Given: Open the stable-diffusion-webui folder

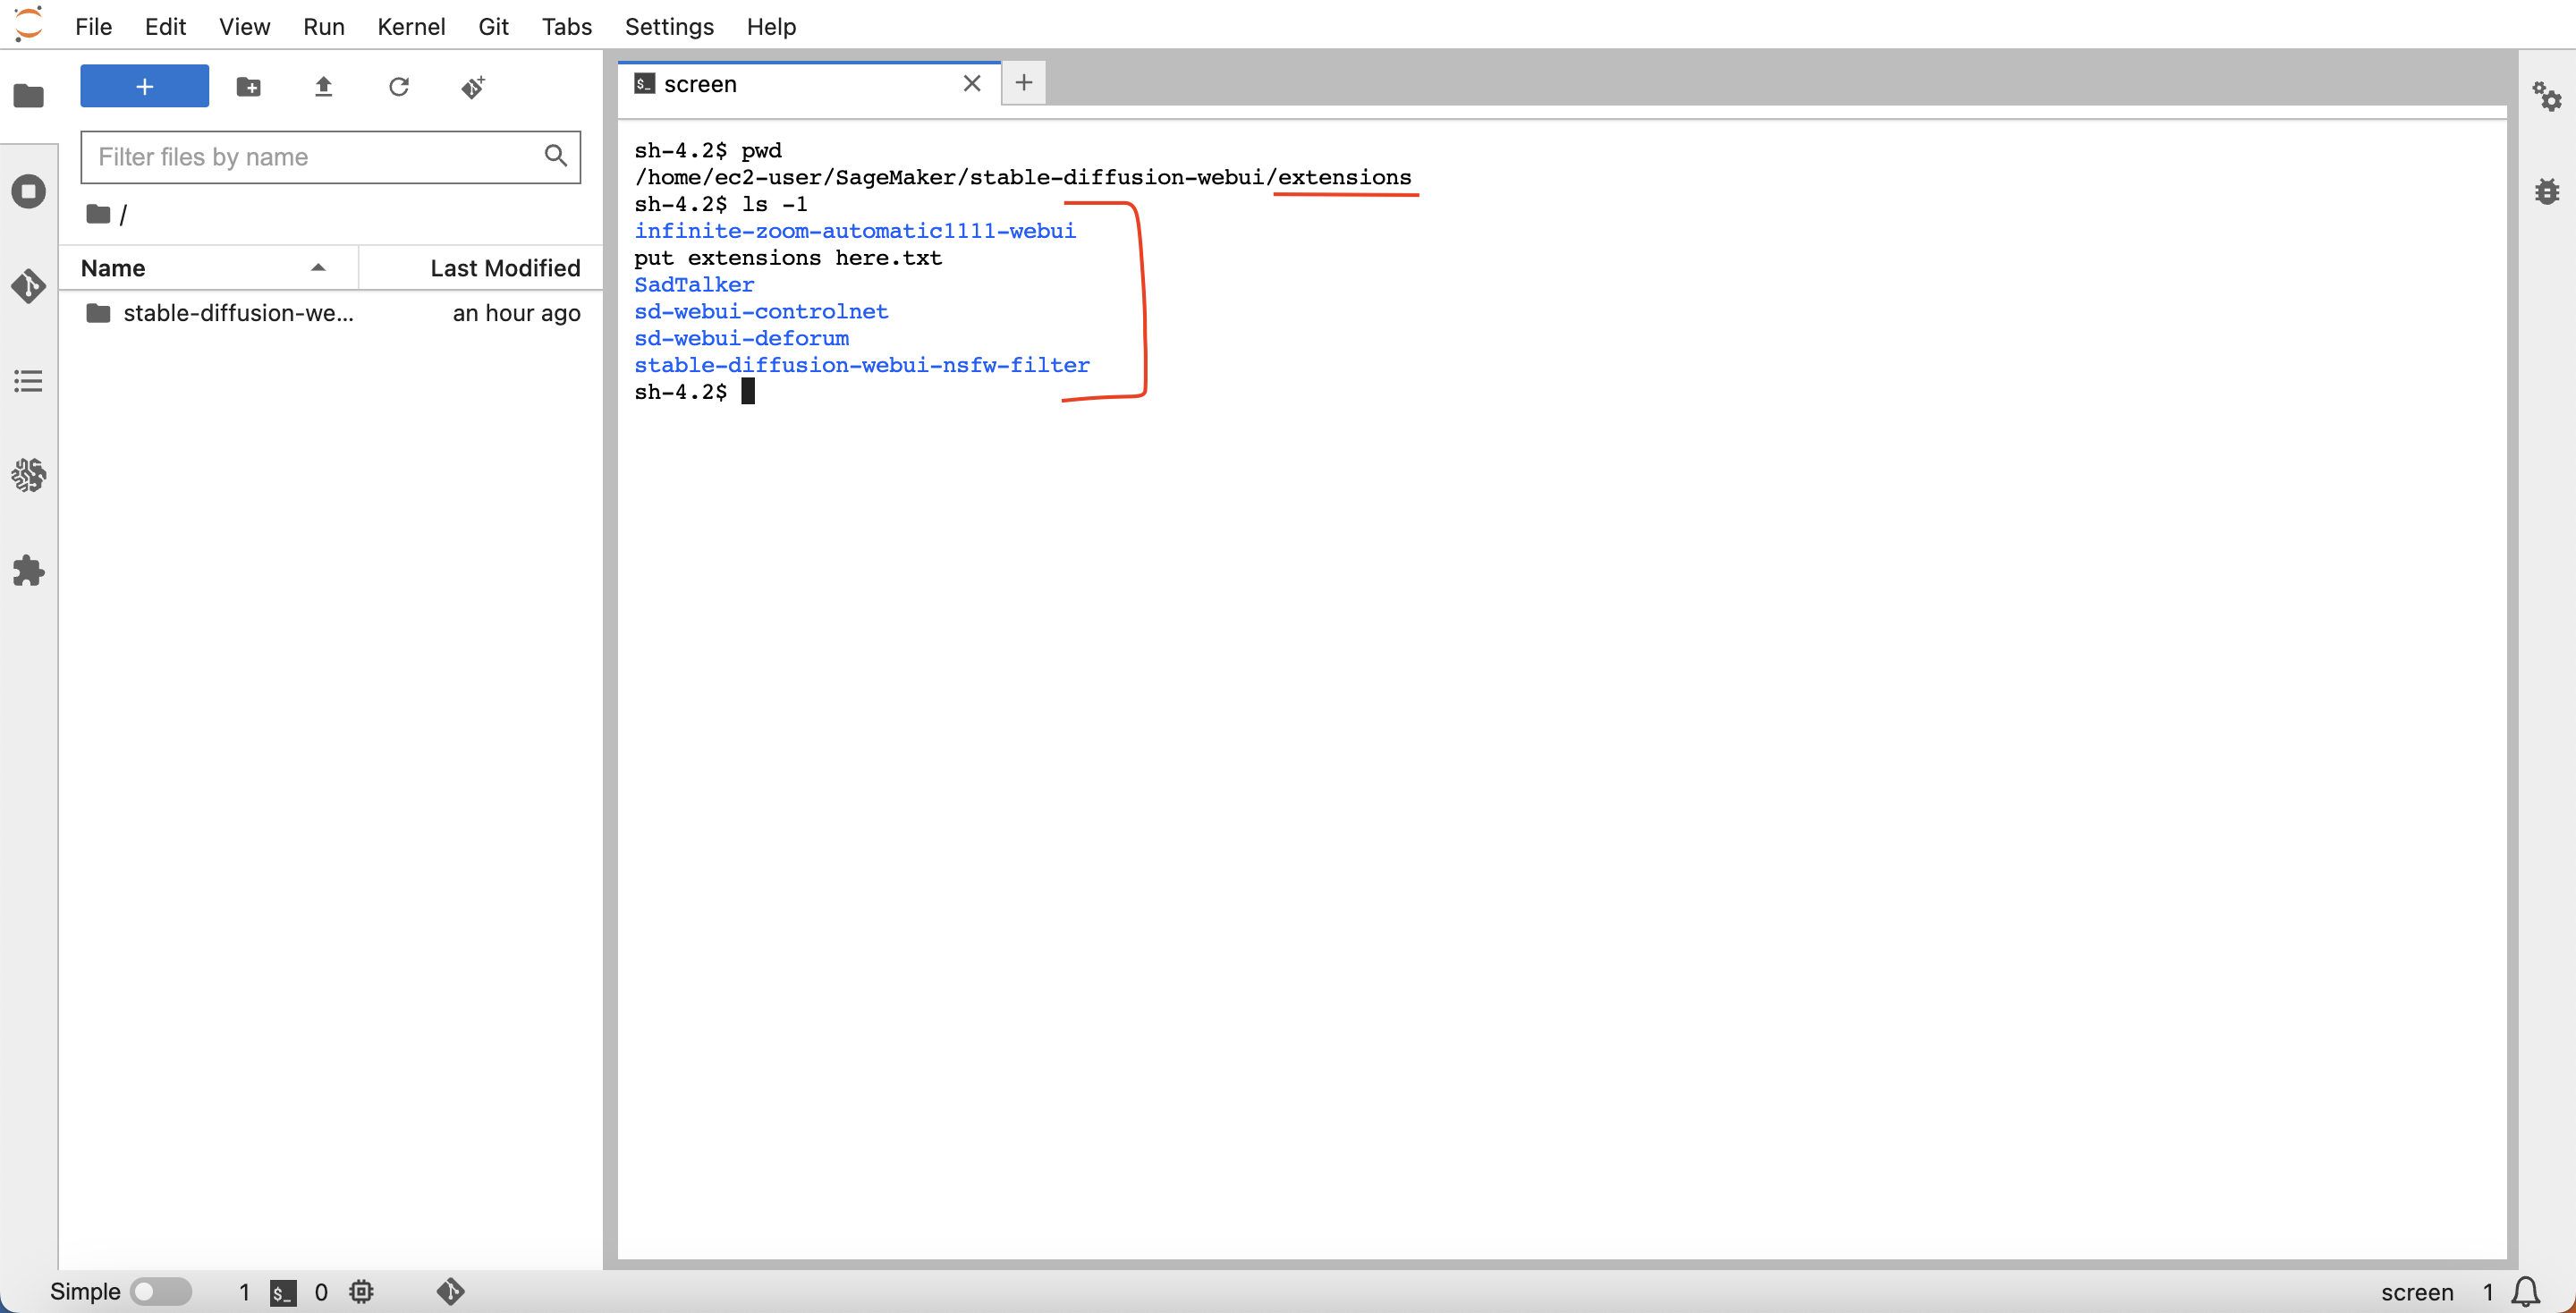Looking at the screenshot, I should (237, 313).
